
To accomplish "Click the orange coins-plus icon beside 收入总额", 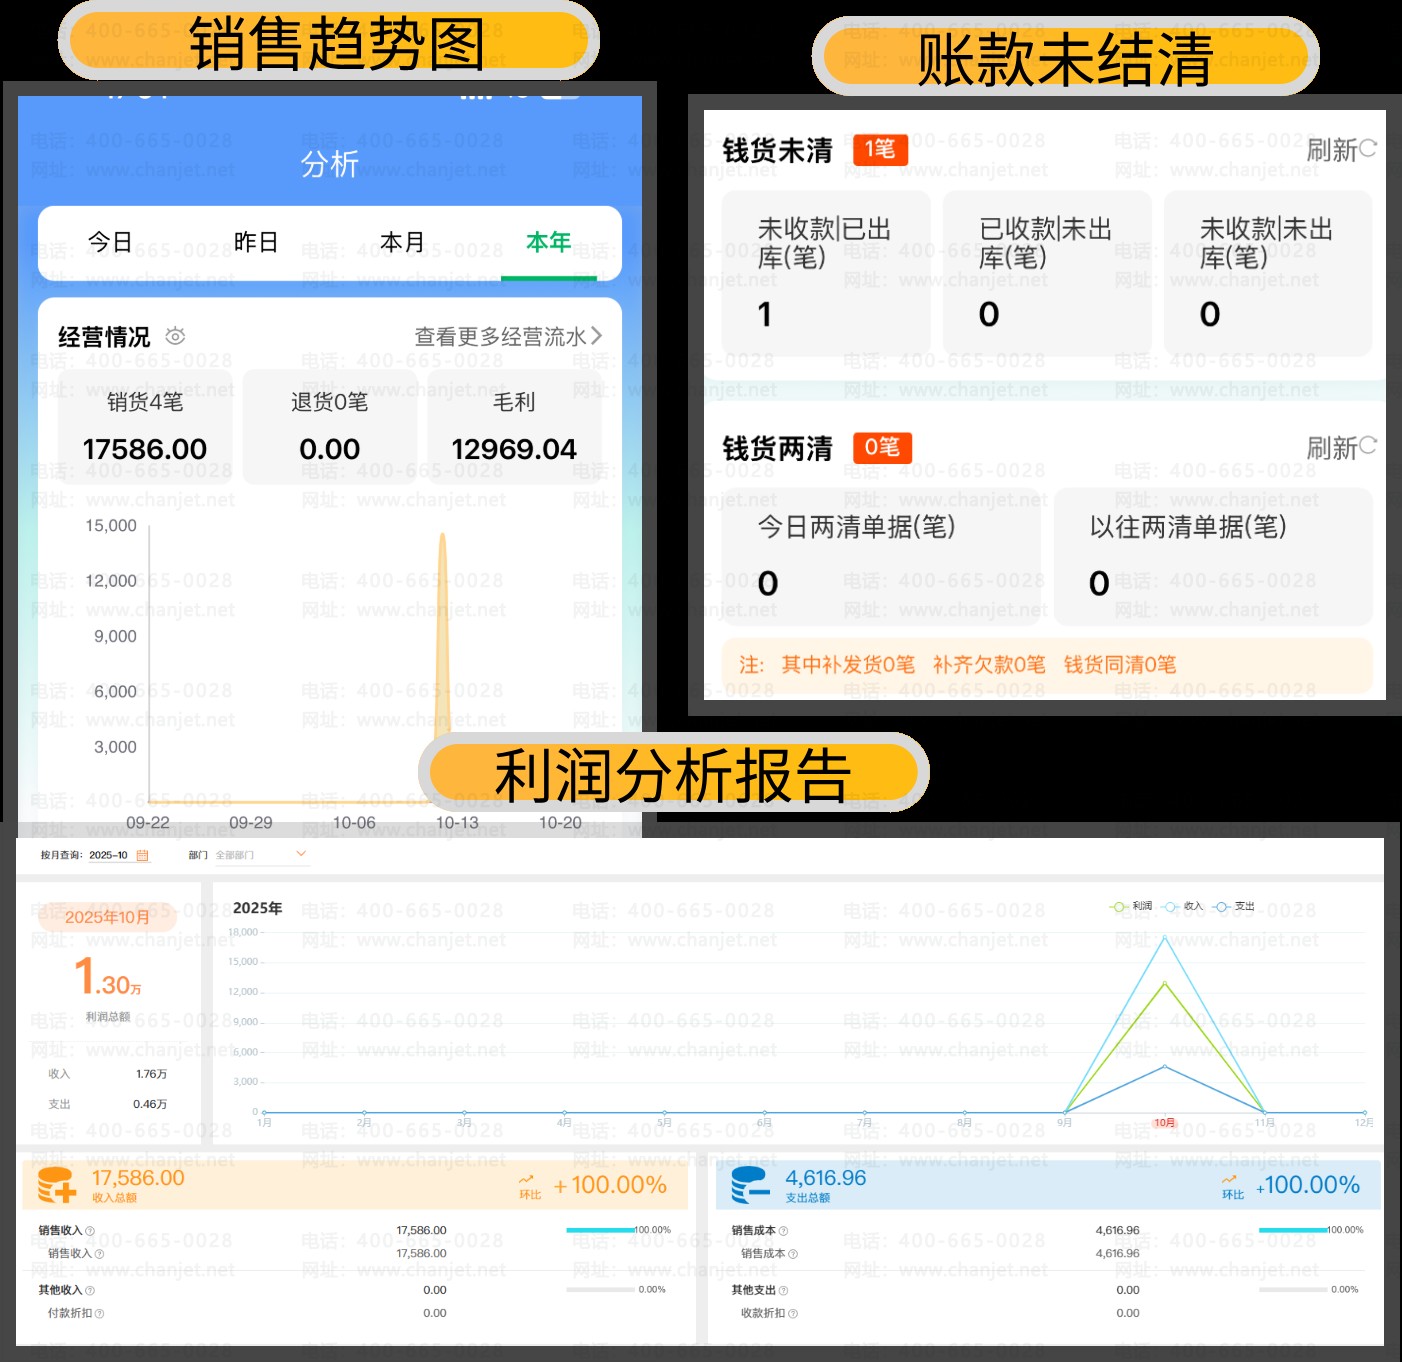I will coord(57,1185).
